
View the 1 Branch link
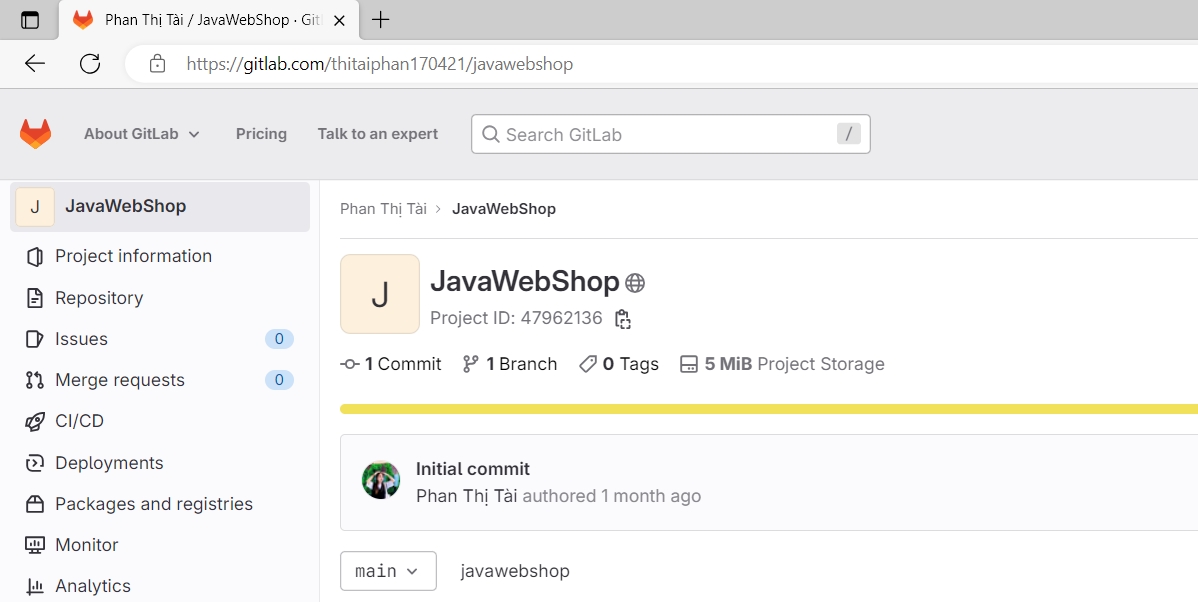coord(510,364)
